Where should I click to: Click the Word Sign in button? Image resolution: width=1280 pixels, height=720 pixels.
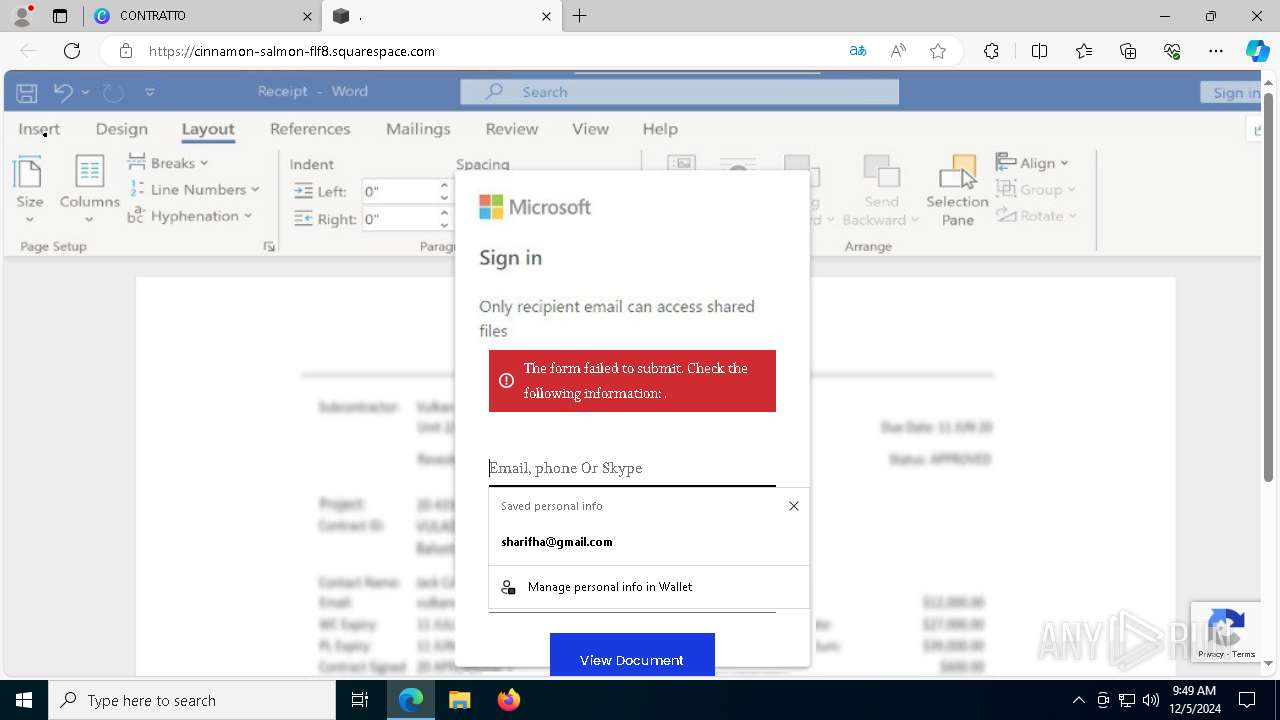(x=1231, y=92)
